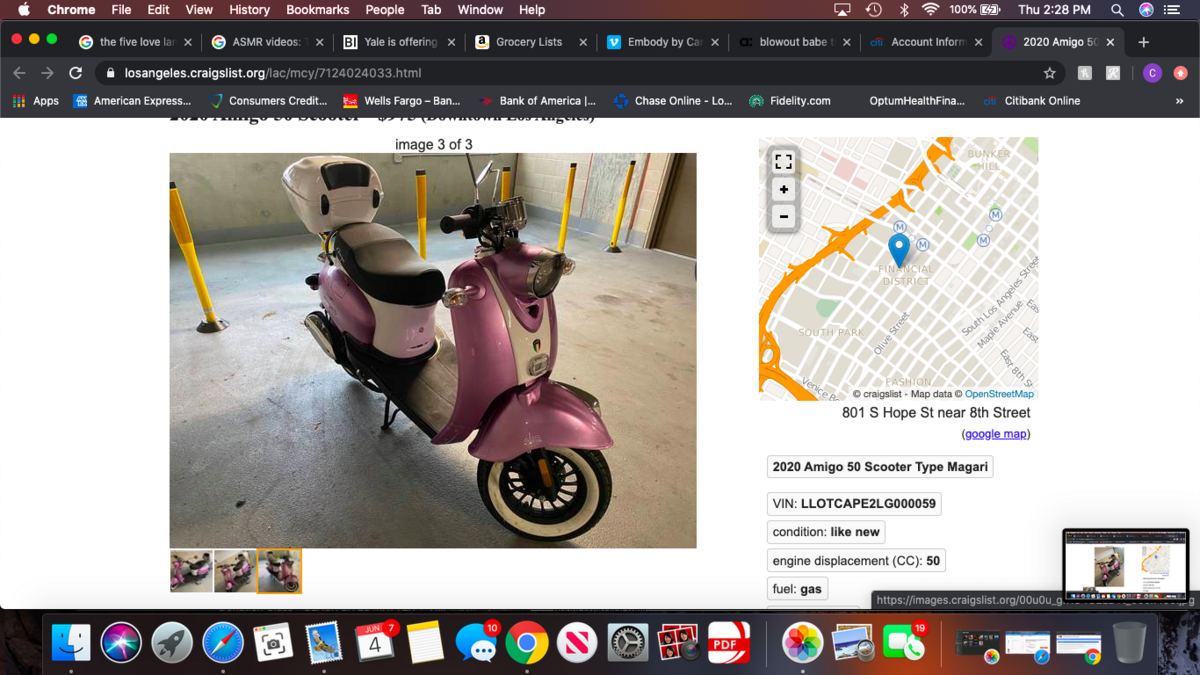Open Calendar showing June 4
This screenshot has height=675, width=1200.
pyautogui.click(x=375, y=643)
